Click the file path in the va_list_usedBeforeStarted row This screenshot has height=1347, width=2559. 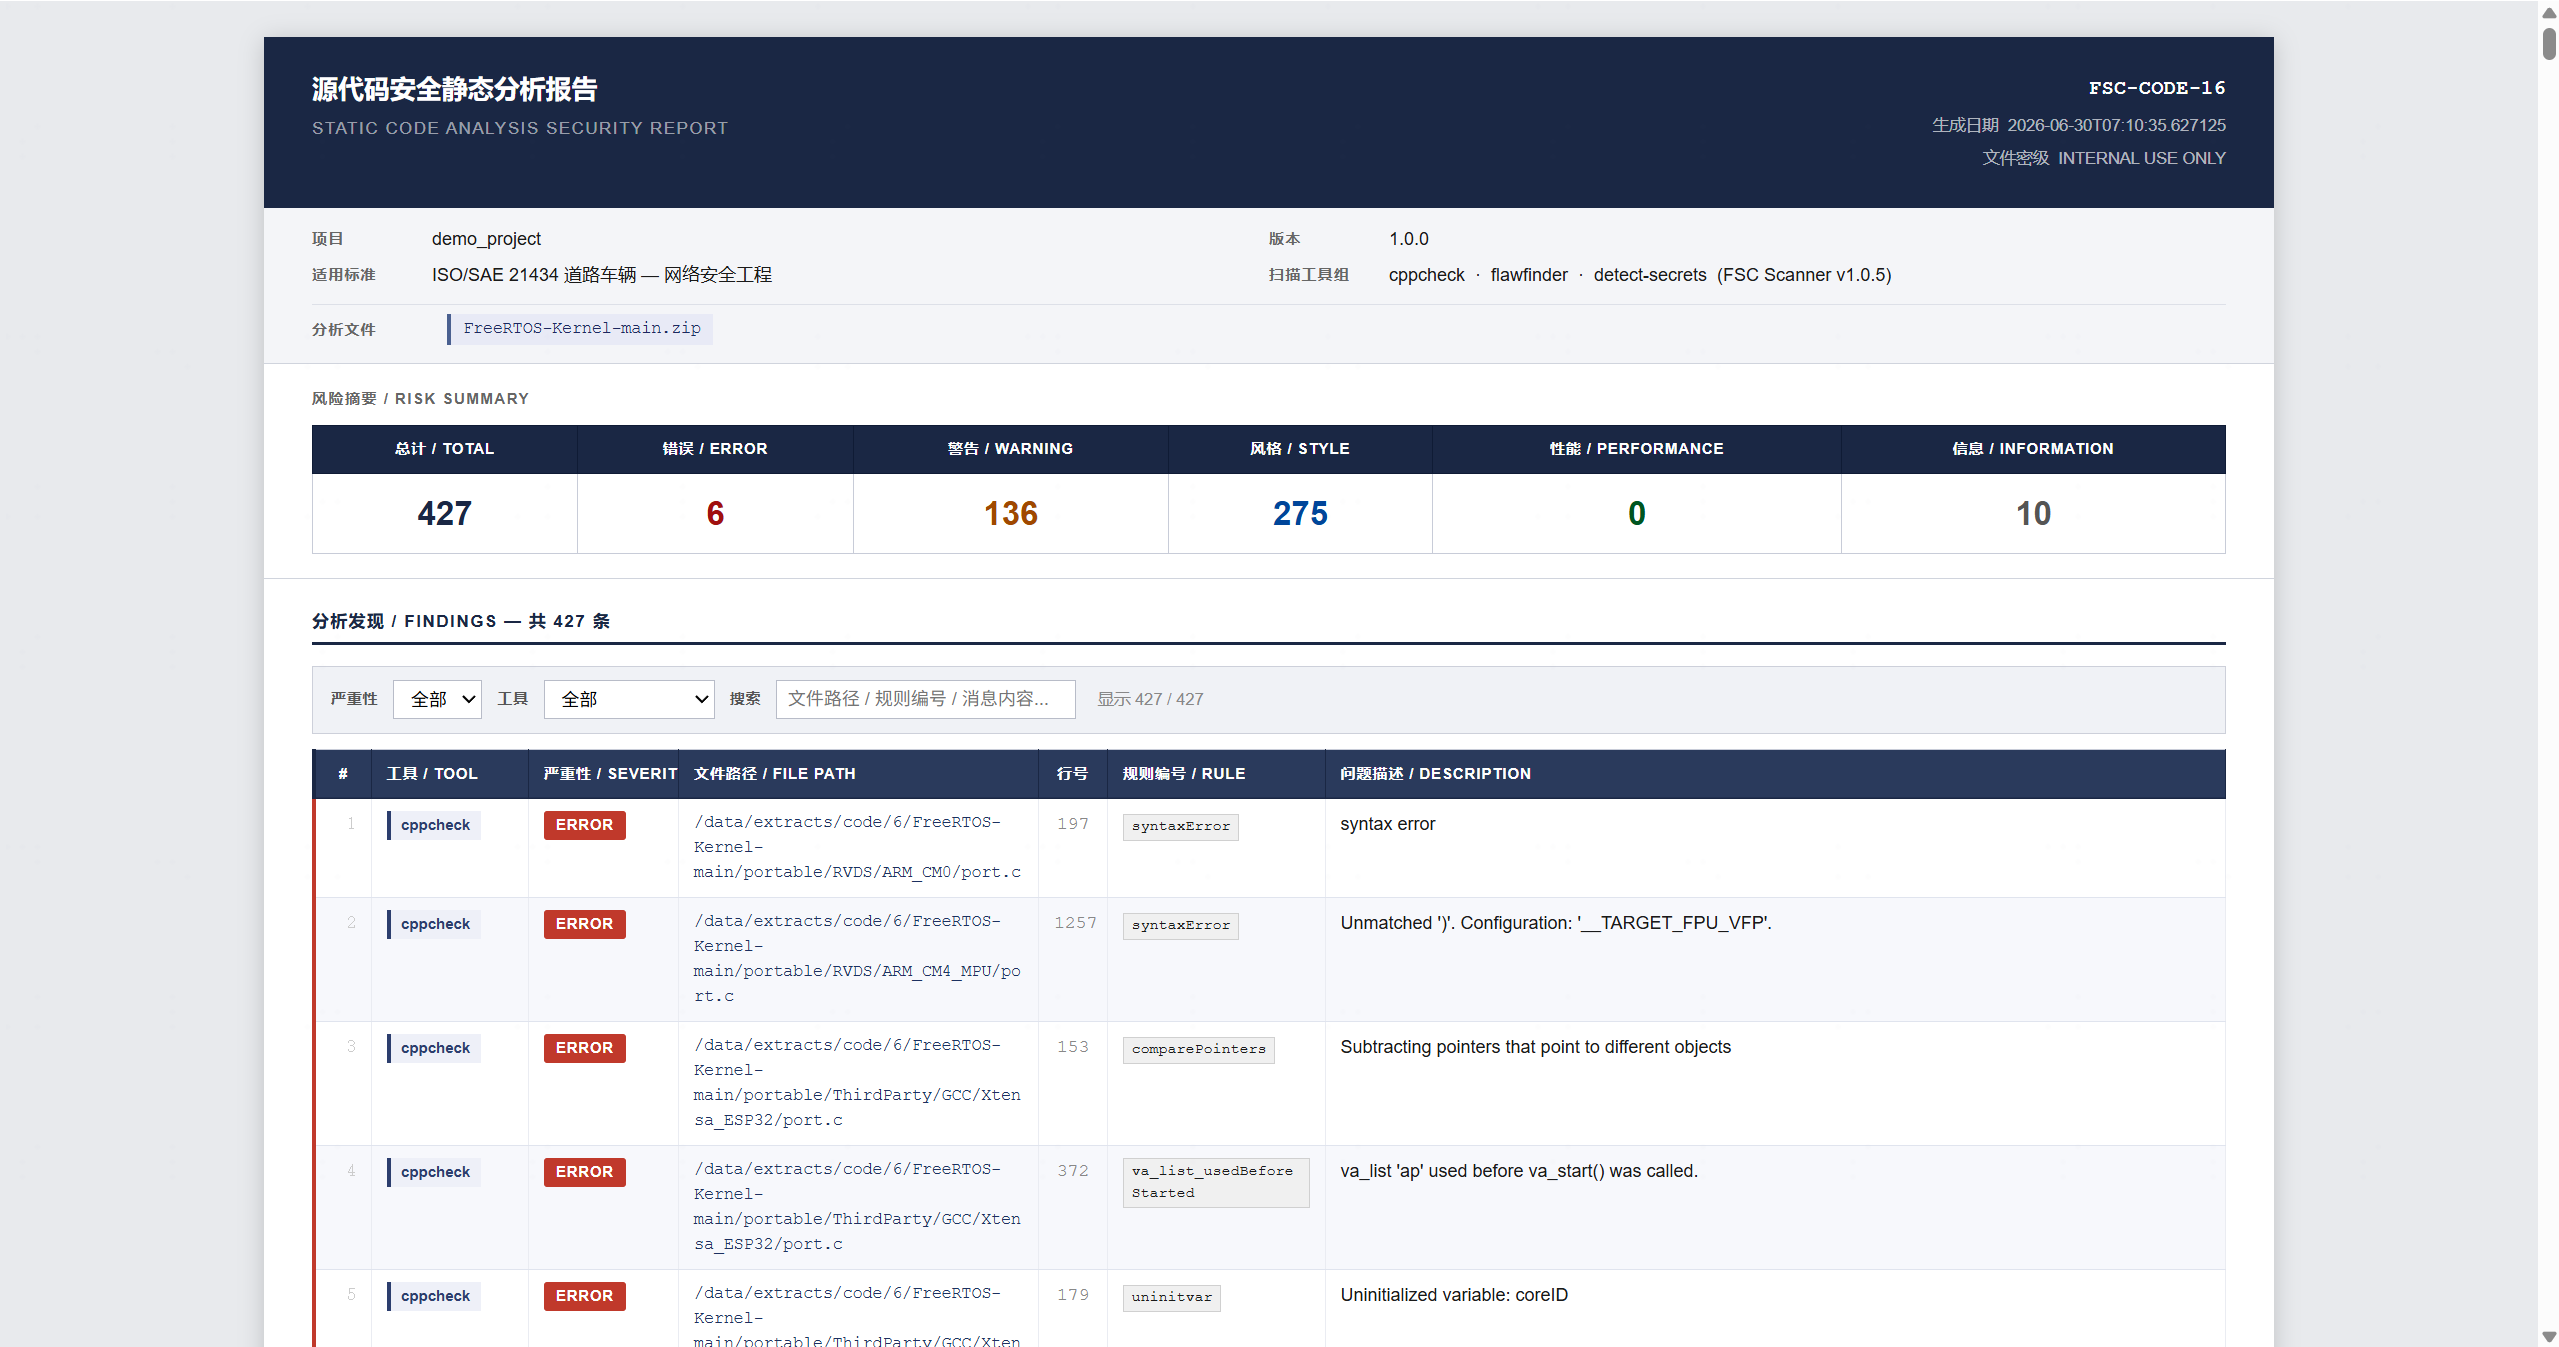coord(857,1207)
